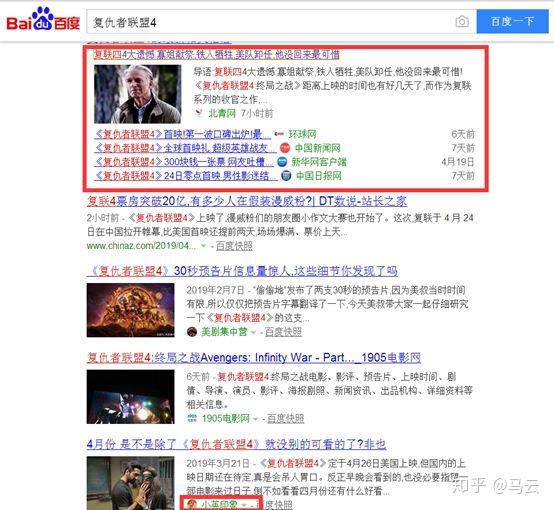Open headline 复联四4大遗憾 news link

[x=216, y=54]
